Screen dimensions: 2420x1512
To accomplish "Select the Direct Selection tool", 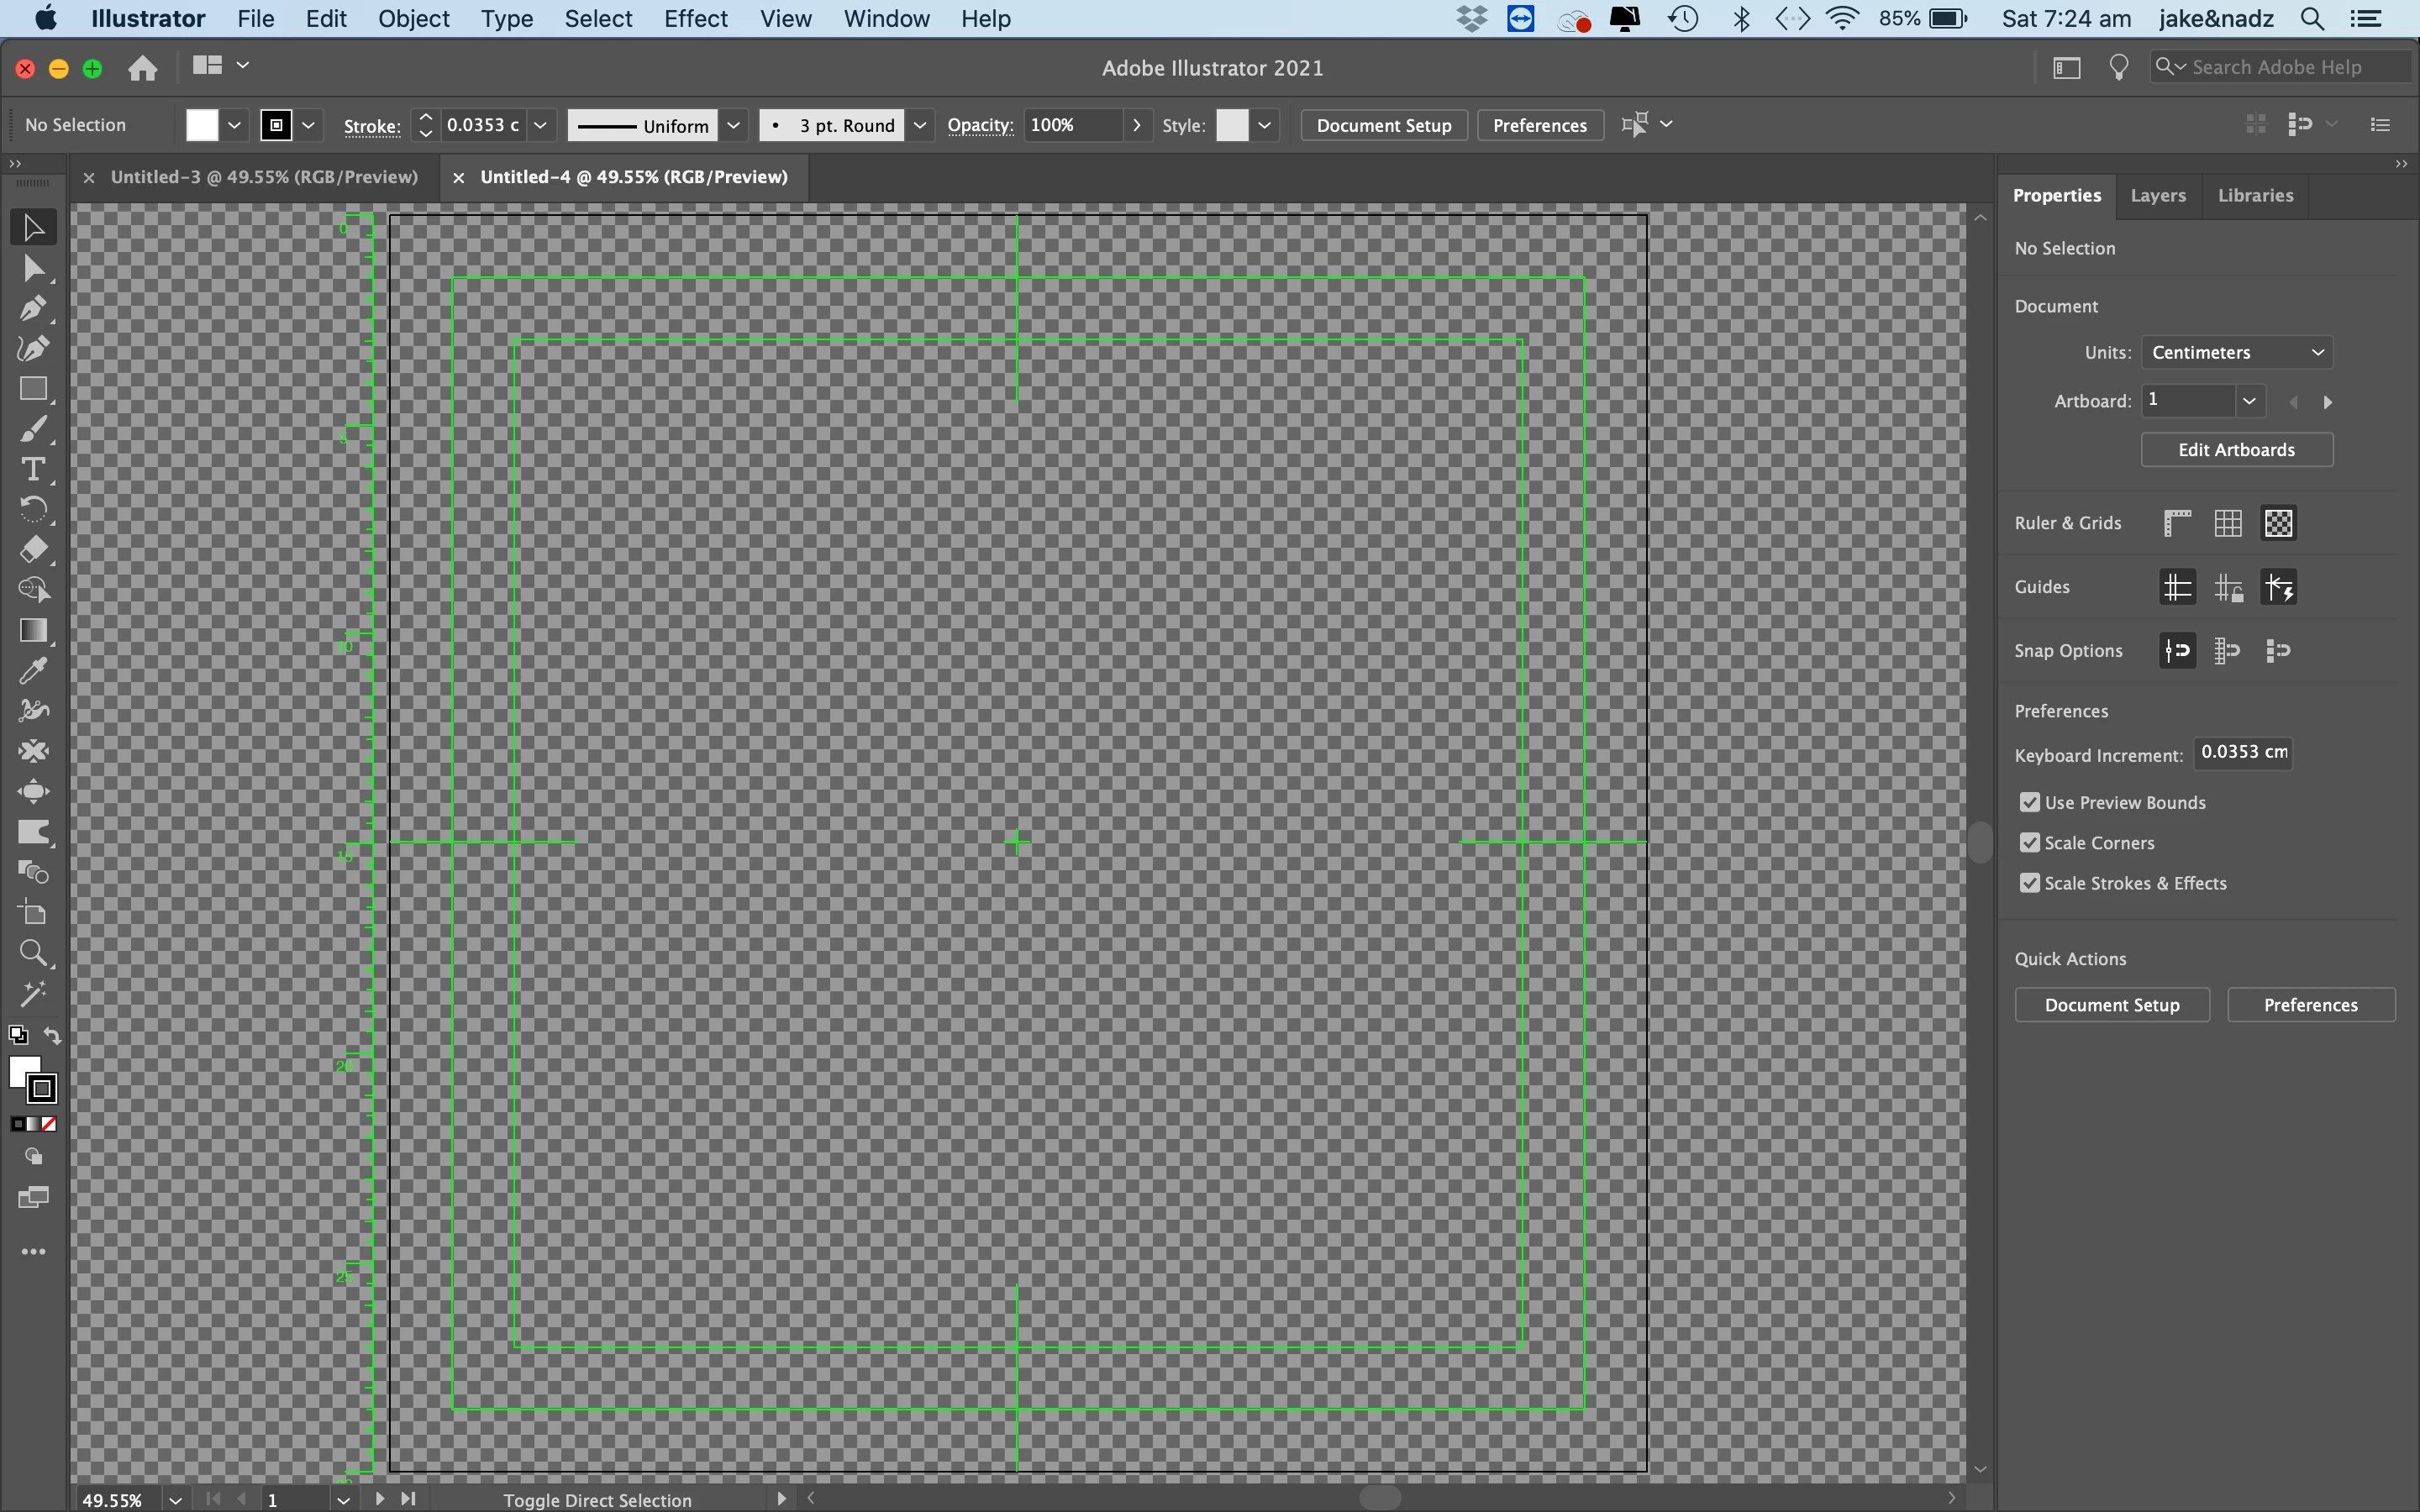I will [x=32, y=267].
